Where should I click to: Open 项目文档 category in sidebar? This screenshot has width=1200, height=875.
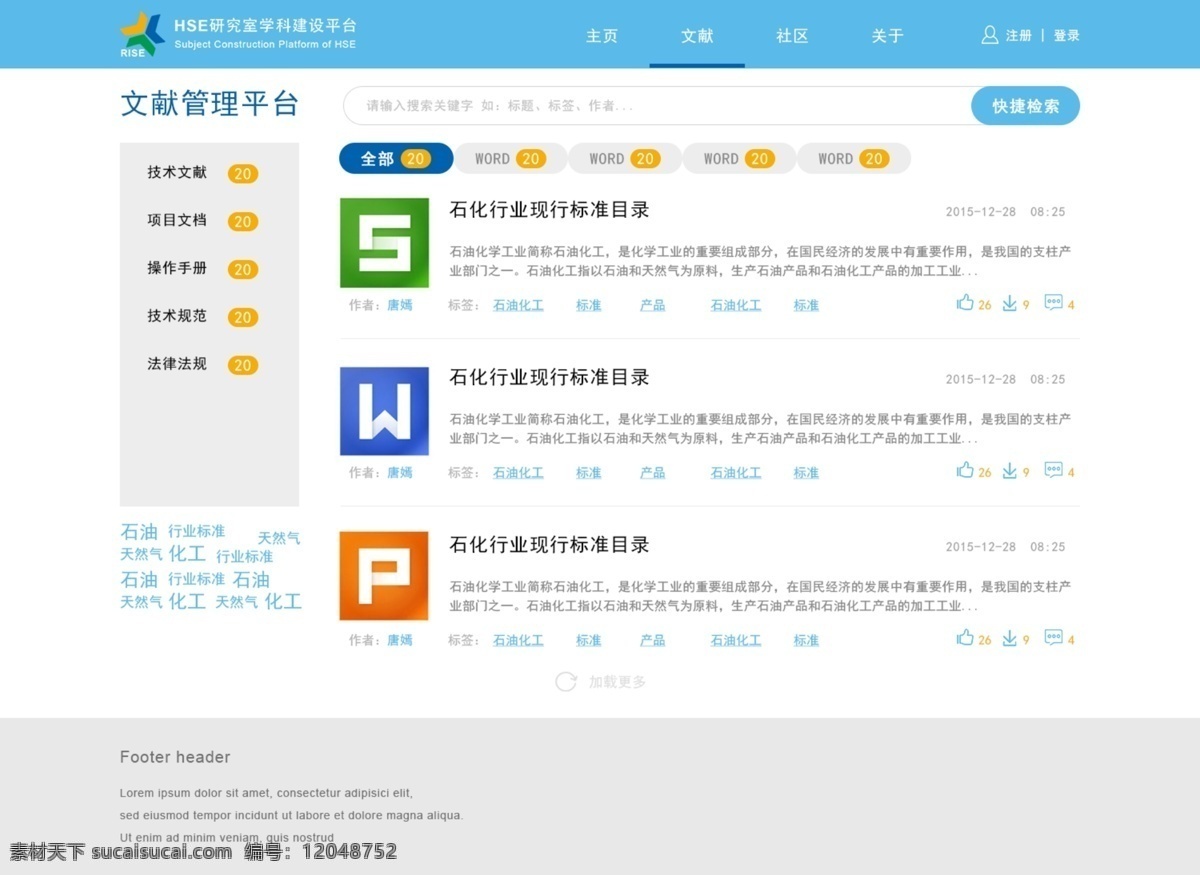(177, 220)
